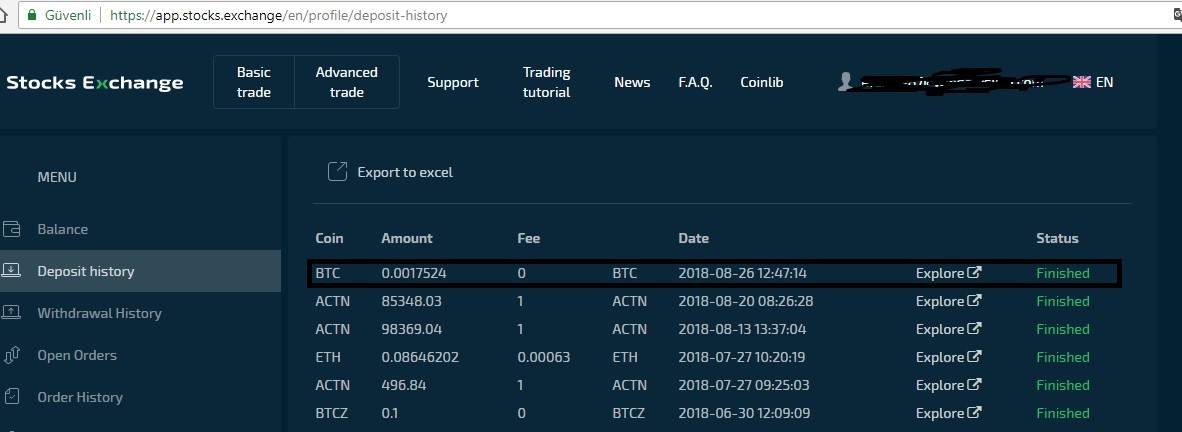Click the Balance wallet icon in sidebar
The image size is (1182, 432).
[11, 229]
